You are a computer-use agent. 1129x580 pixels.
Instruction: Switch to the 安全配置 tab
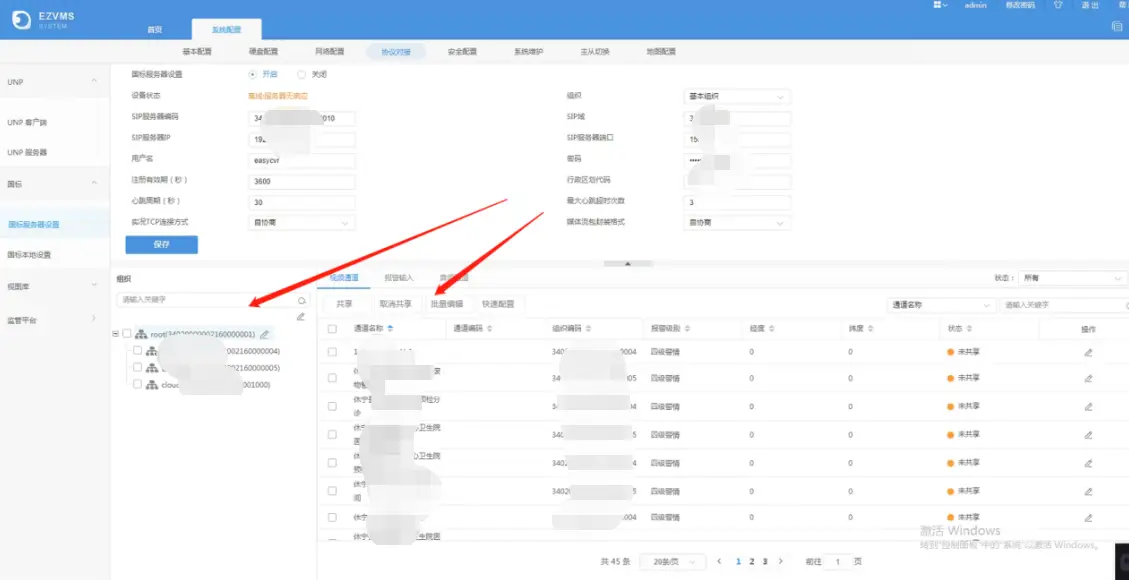[x=462, y=51]
